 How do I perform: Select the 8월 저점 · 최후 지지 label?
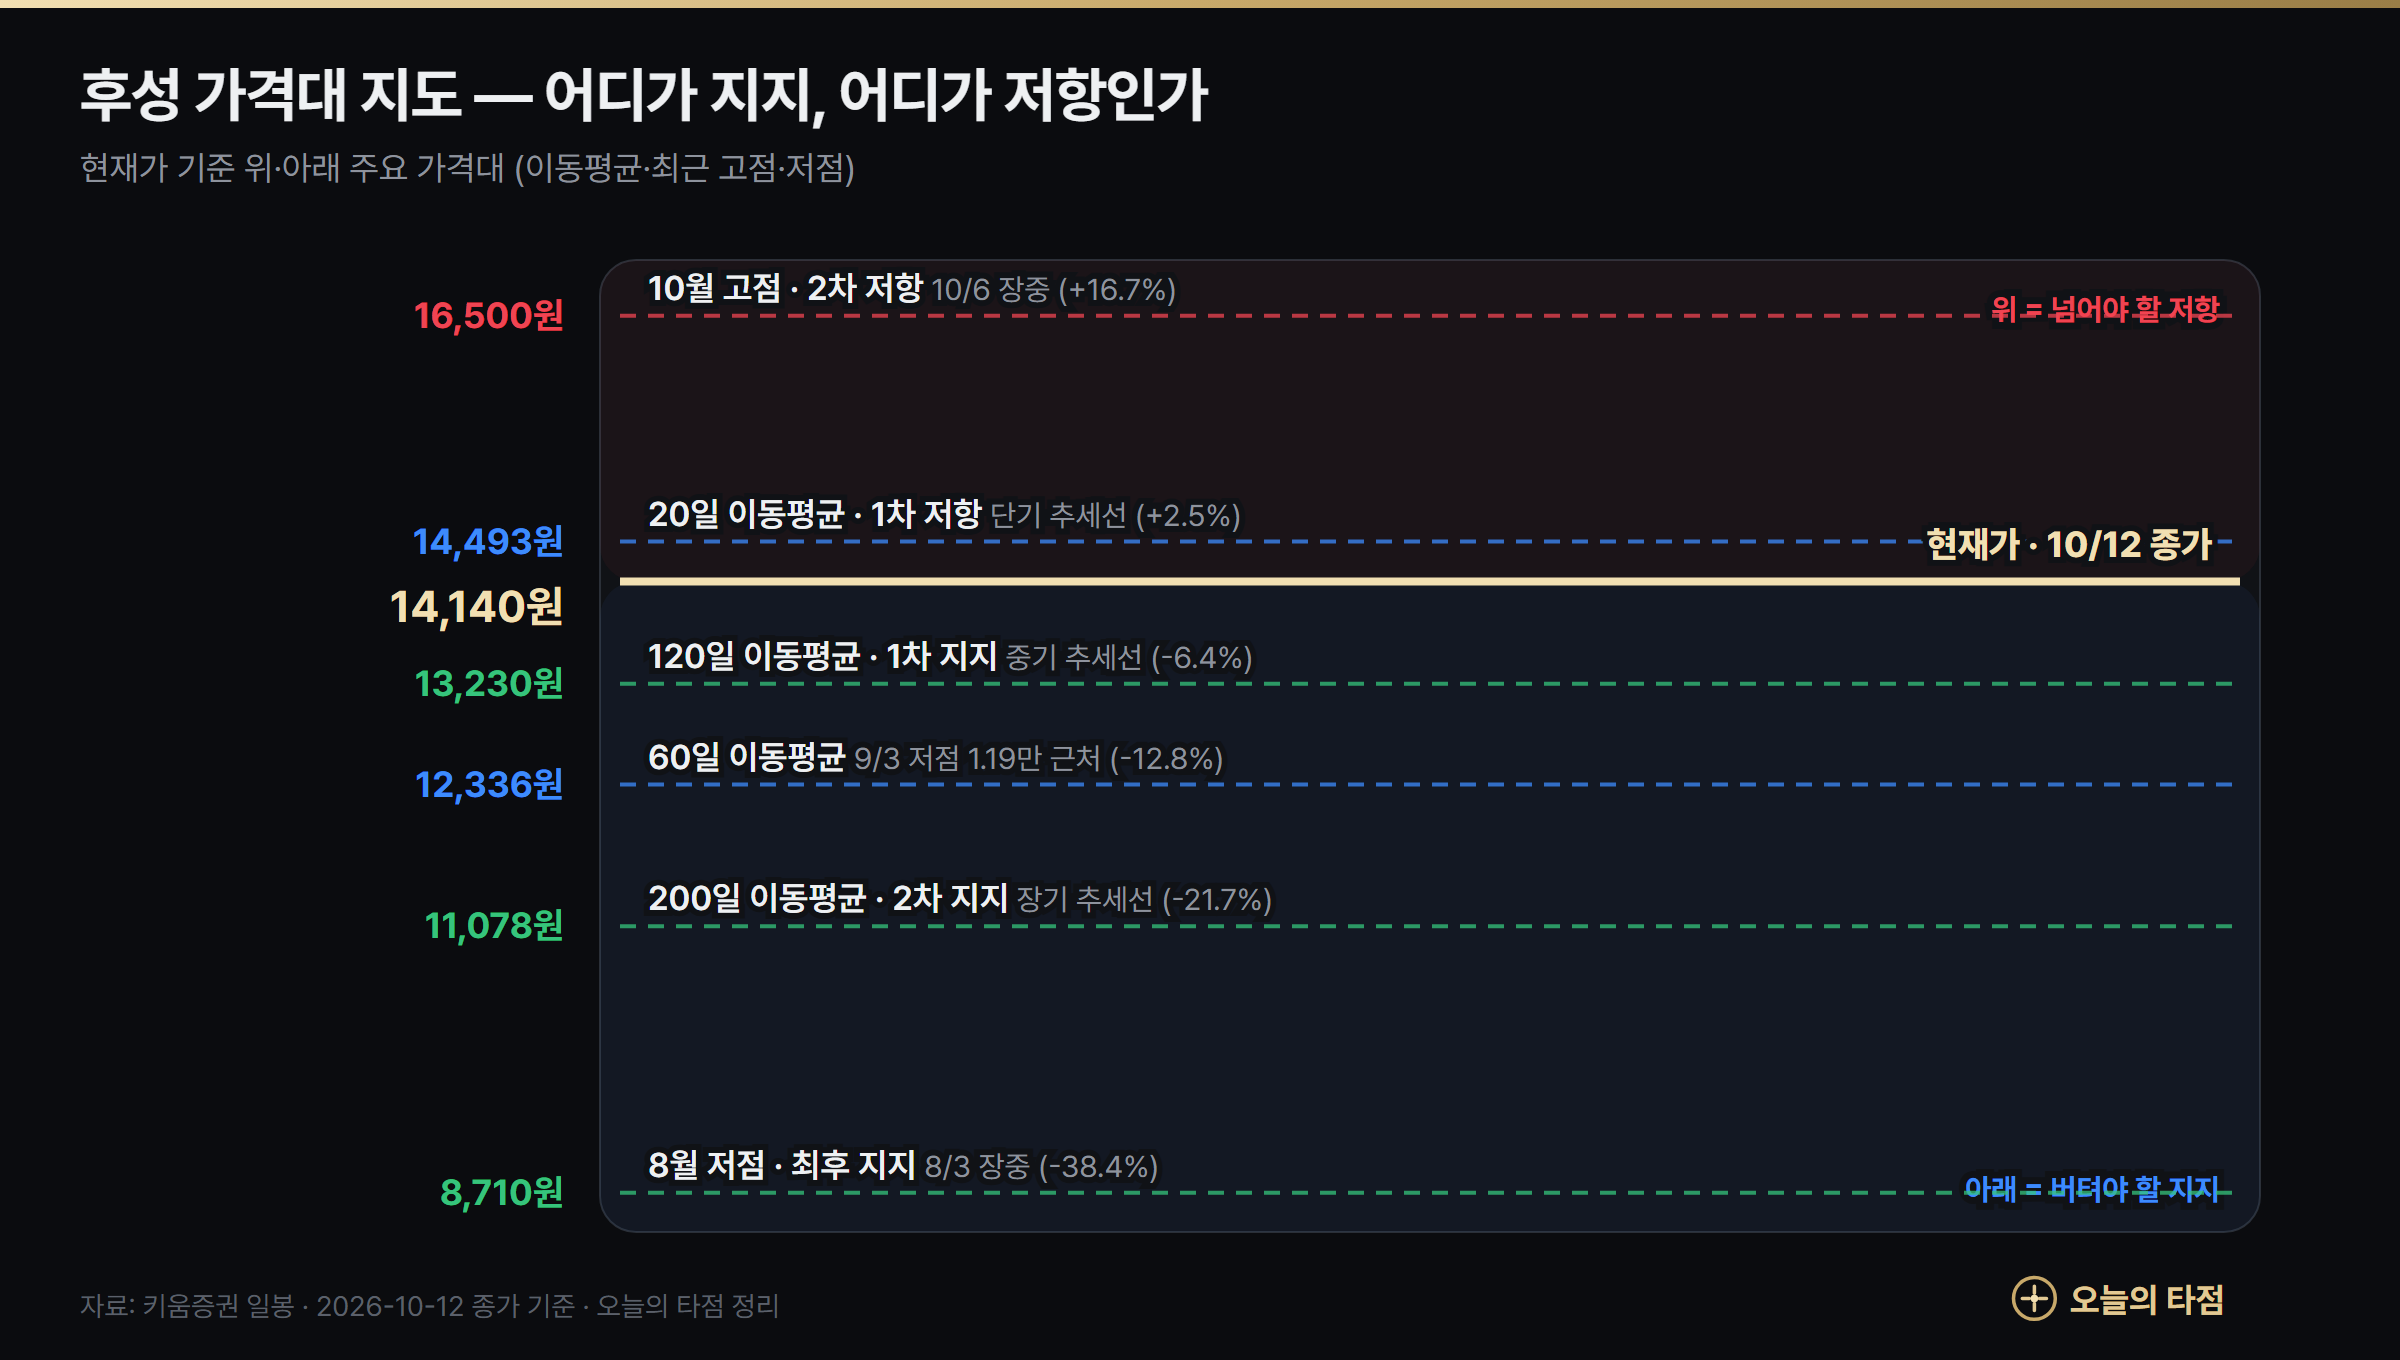tap(782, 1166)
